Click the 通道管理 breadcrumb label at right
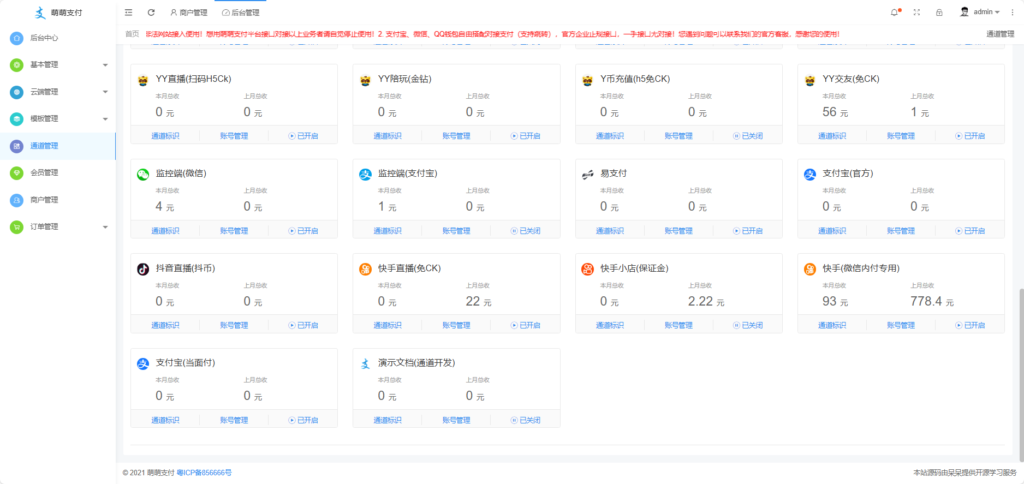Viewport: 1024px width, 484px height. tap(1000, 33)
